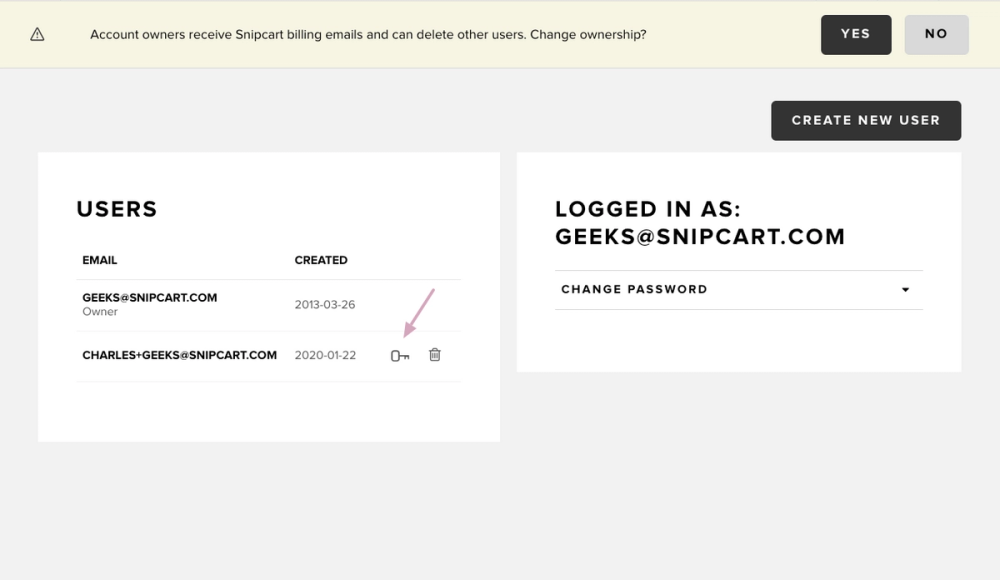The width and height of the screenshot is (1000, 580).
Task: Click the CREATED column header
Action: point(321,260)
